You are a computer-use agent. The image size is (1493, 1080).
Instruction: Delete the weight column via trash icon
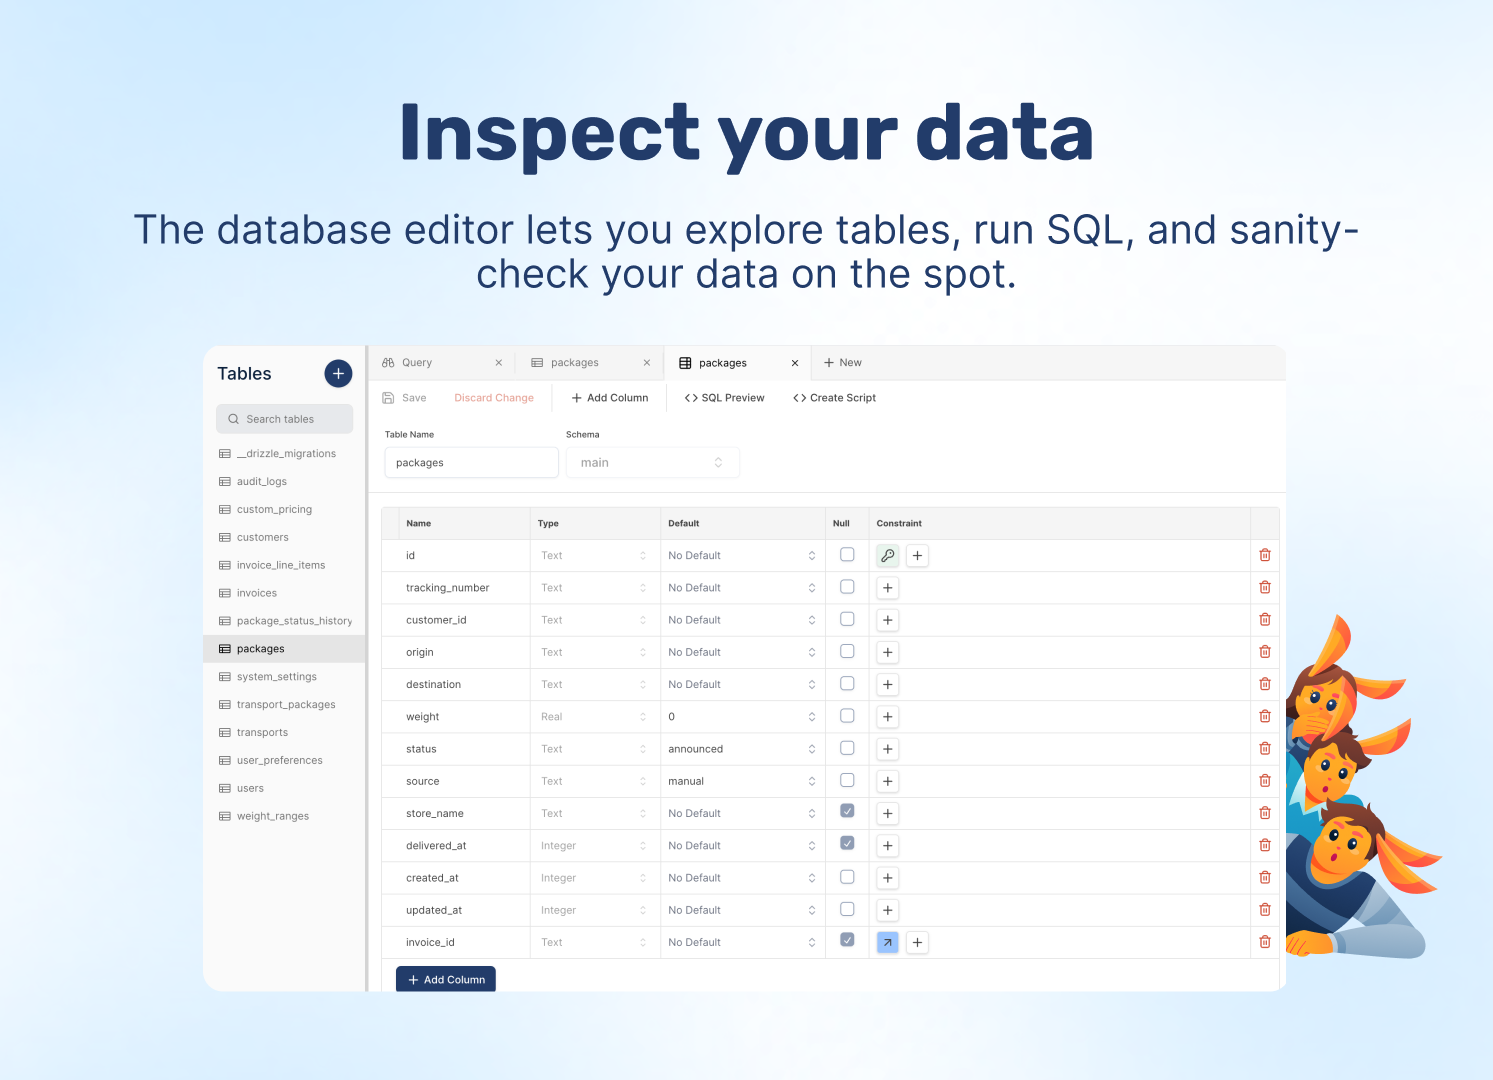(1265, 716)
